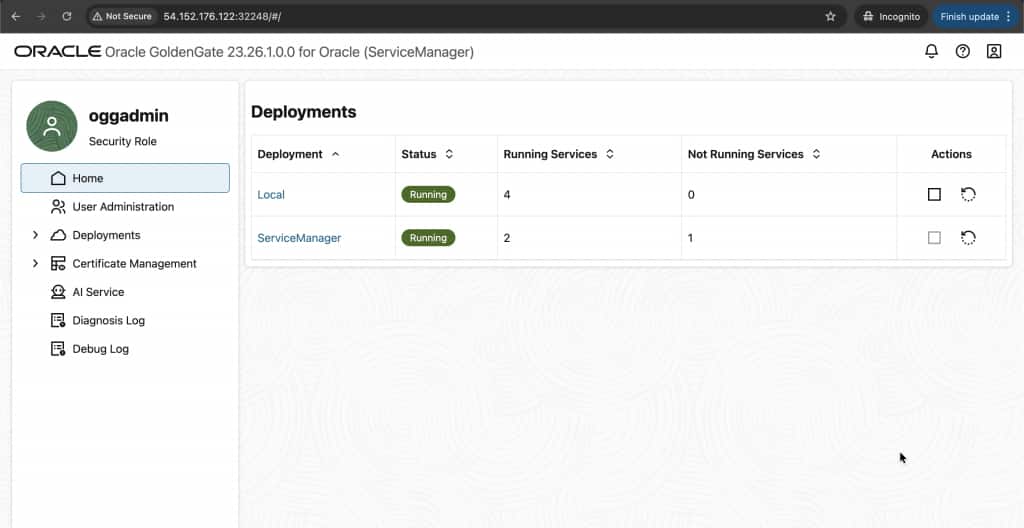Click the Running status badge for Local
Viewport: 1024px width, 528px height.
pyautogui.click(x=428, y=195)
